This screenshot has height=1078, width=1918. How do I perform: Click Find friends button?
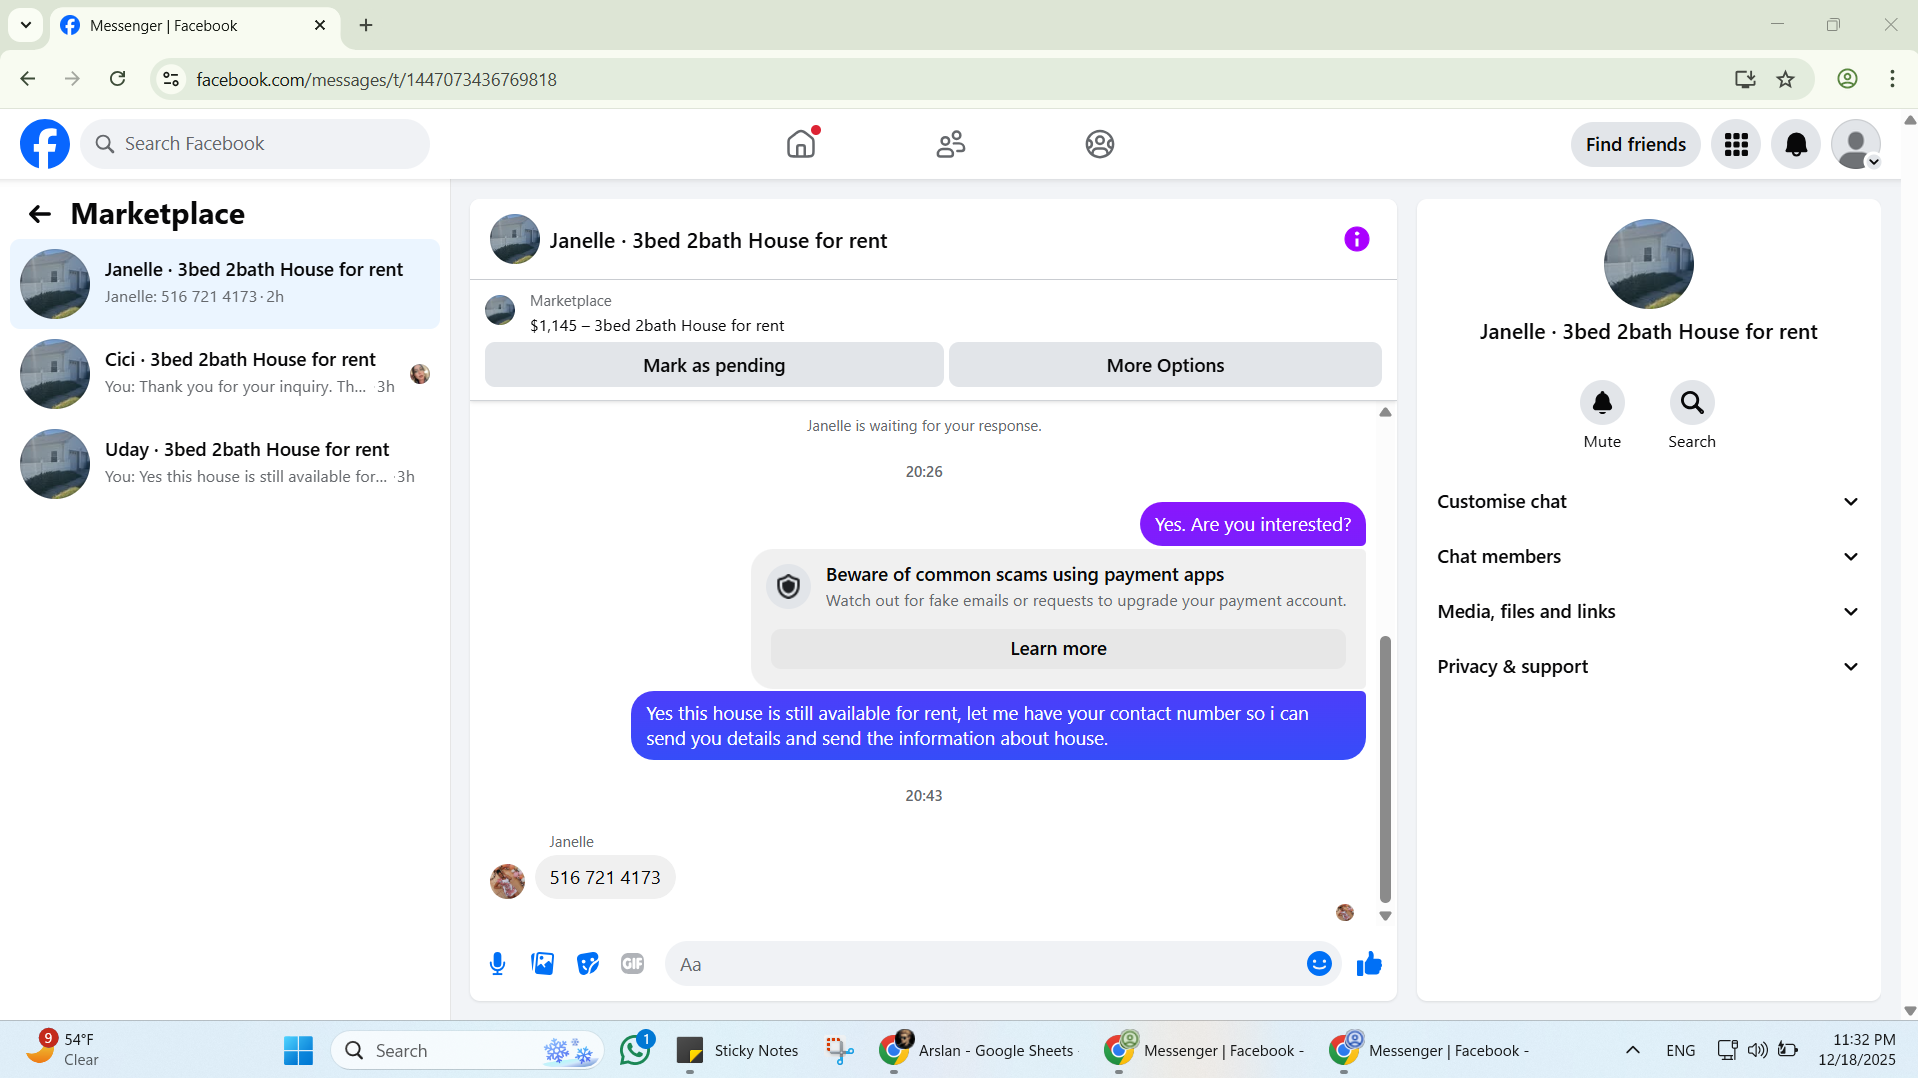[x=1635, y=145]
